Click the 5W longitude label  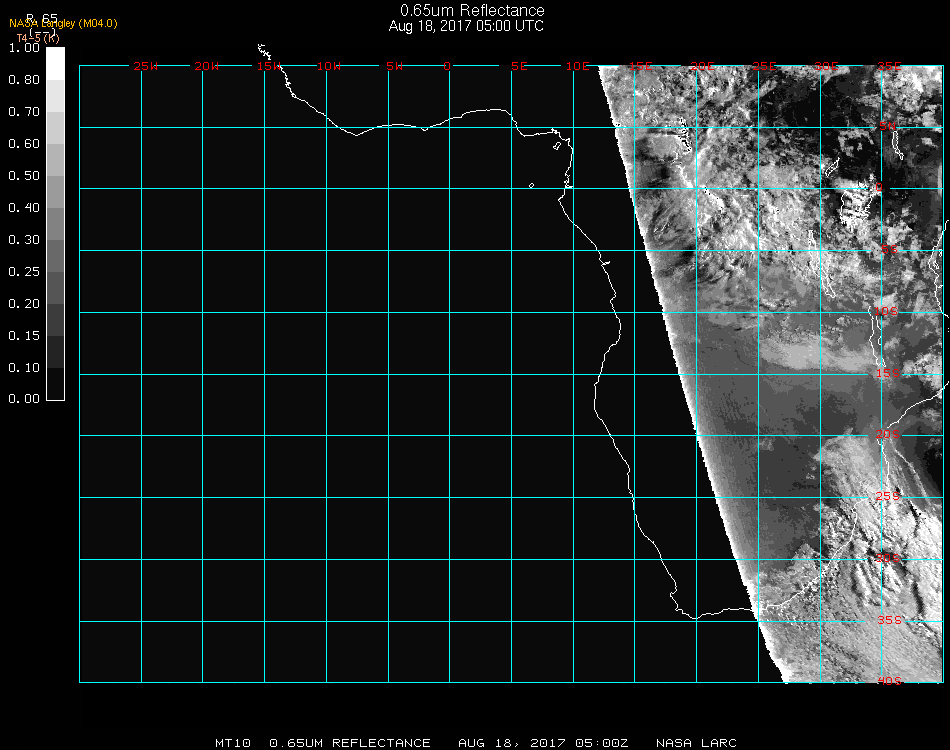coord(394,66)
